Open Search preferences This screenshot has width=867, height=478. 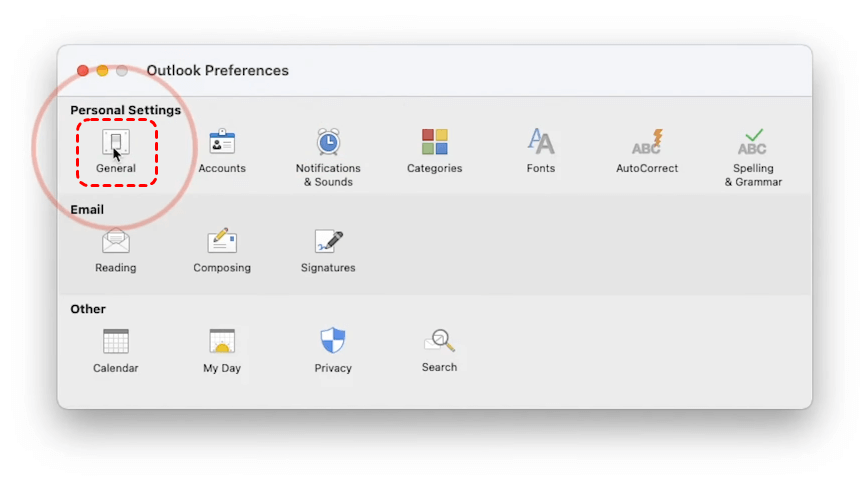[439, 342]
